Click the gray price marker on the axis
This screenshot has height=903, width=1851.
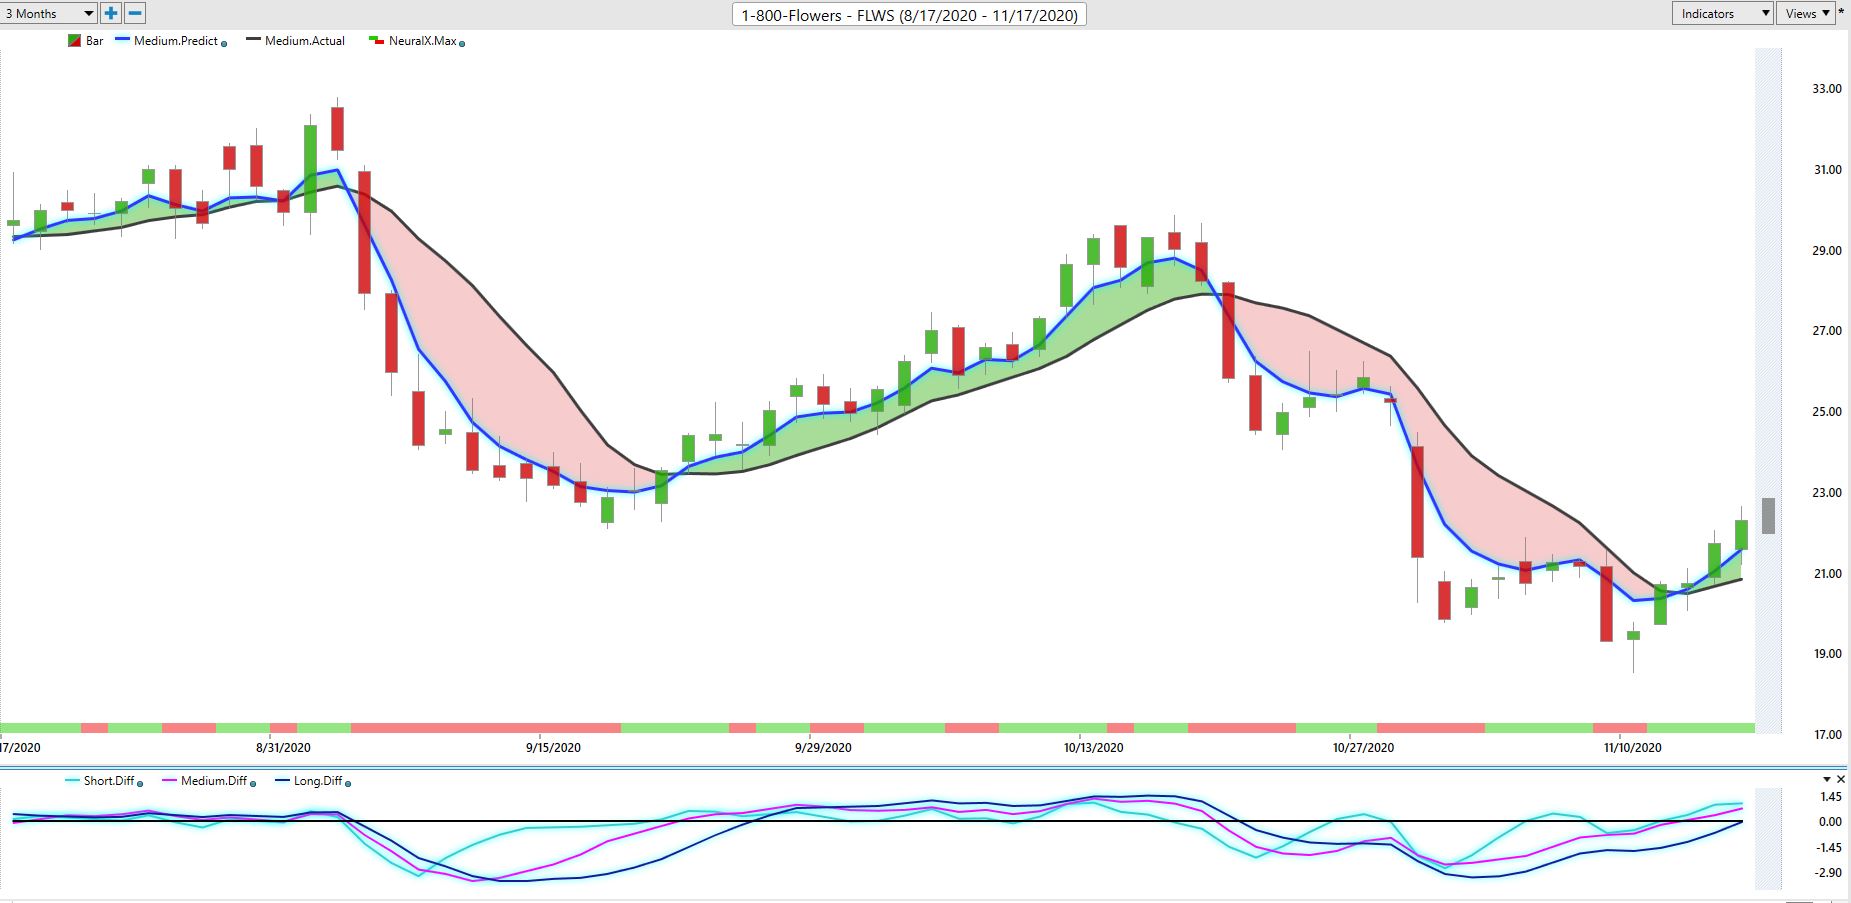(x=1768, y=516)
